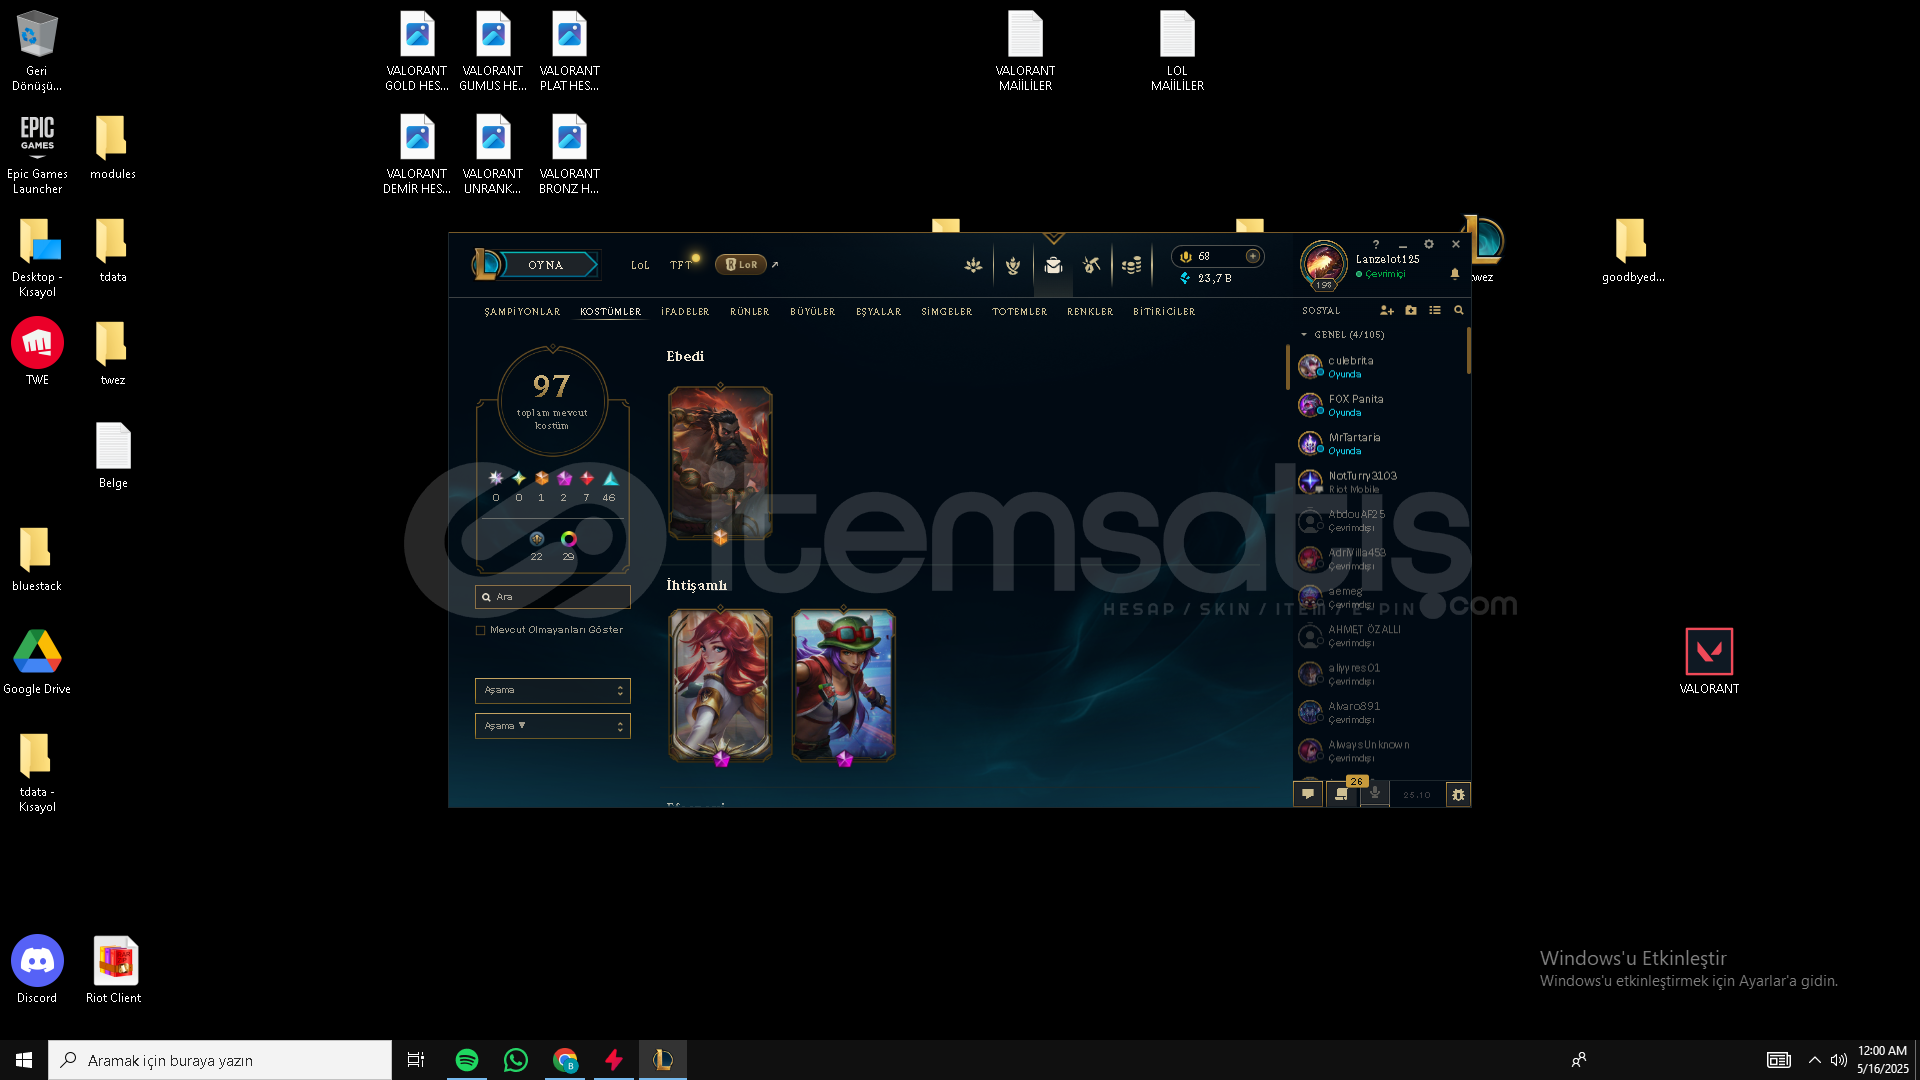
Task: Select the red-haired İhtişamlı skin card
Action: click(720, 685)
